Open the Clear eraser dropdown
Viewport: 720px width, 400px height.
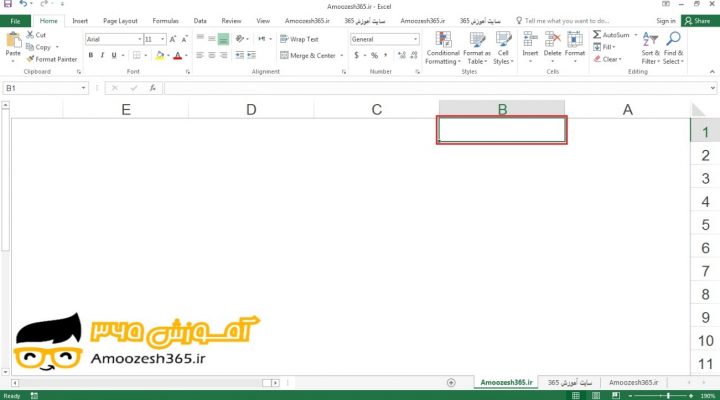point(608,59)
